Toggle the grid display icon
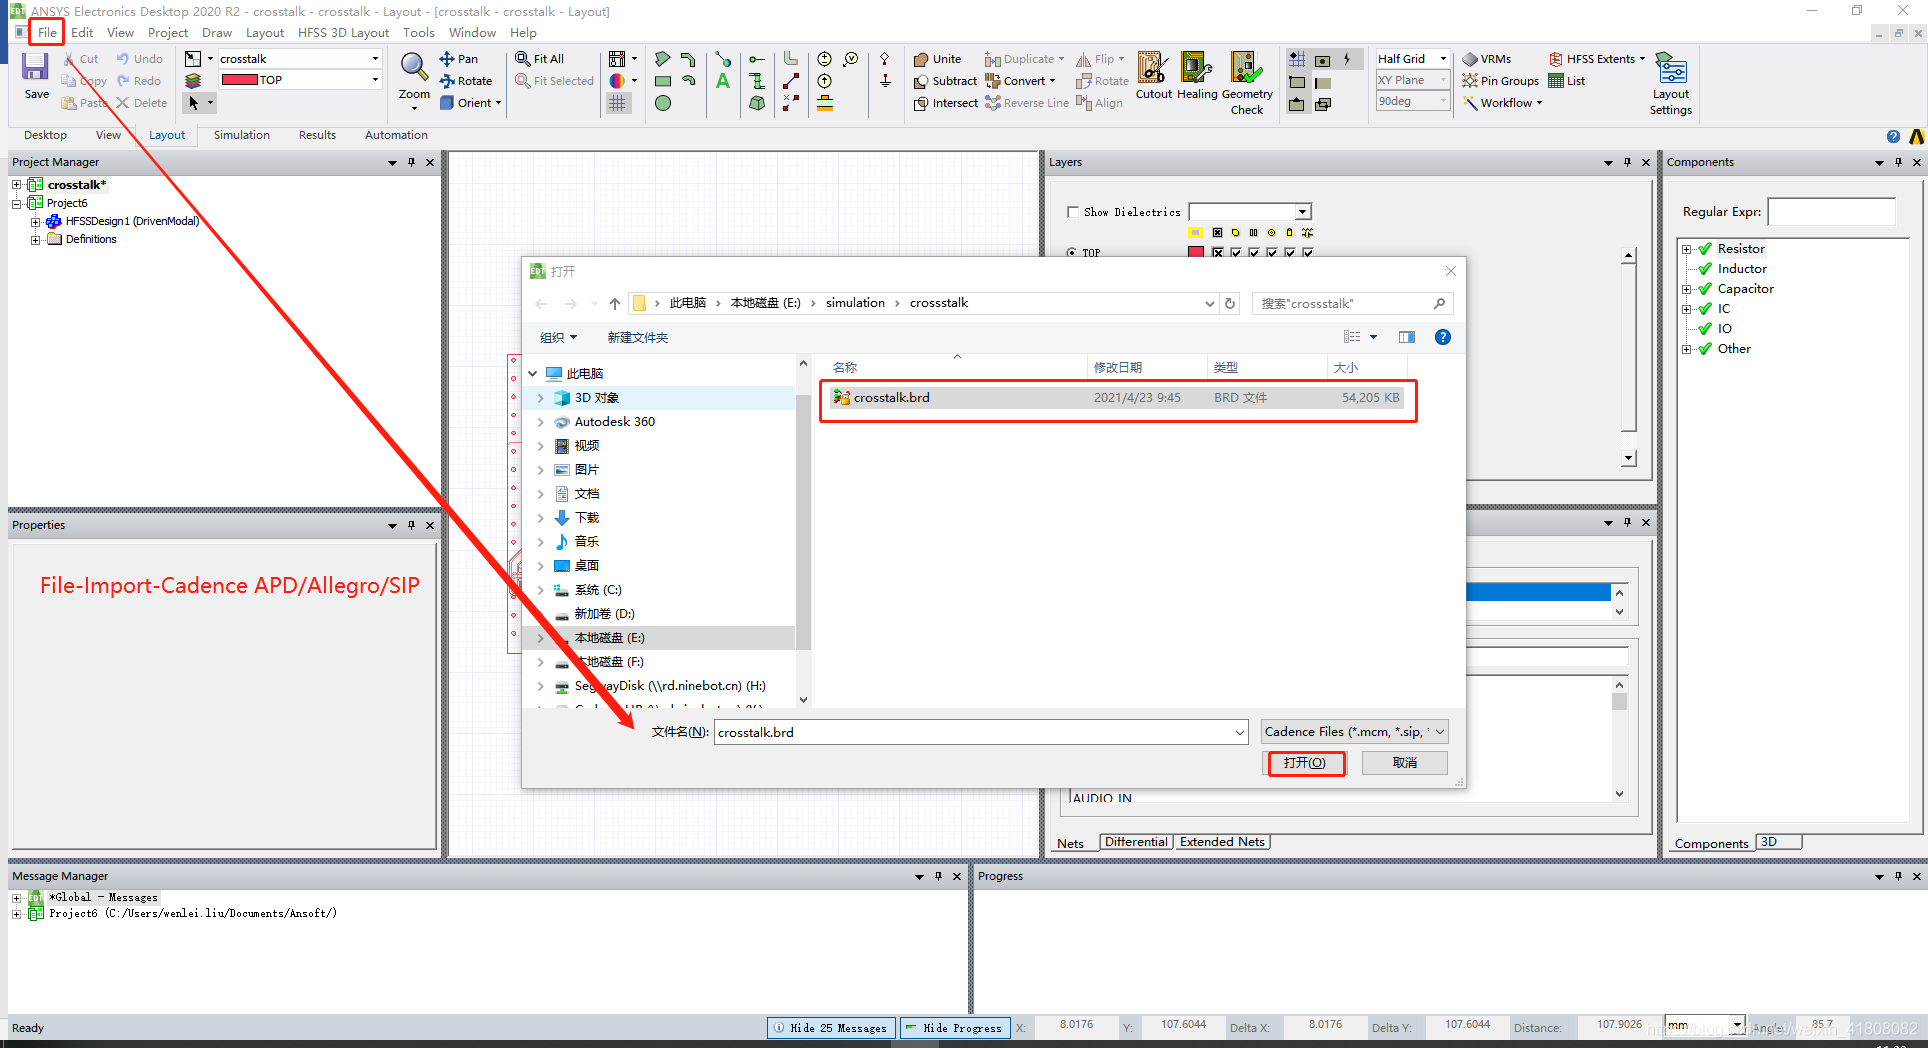This screenshot has width=1928, height=1048. [x=618, y=103]
